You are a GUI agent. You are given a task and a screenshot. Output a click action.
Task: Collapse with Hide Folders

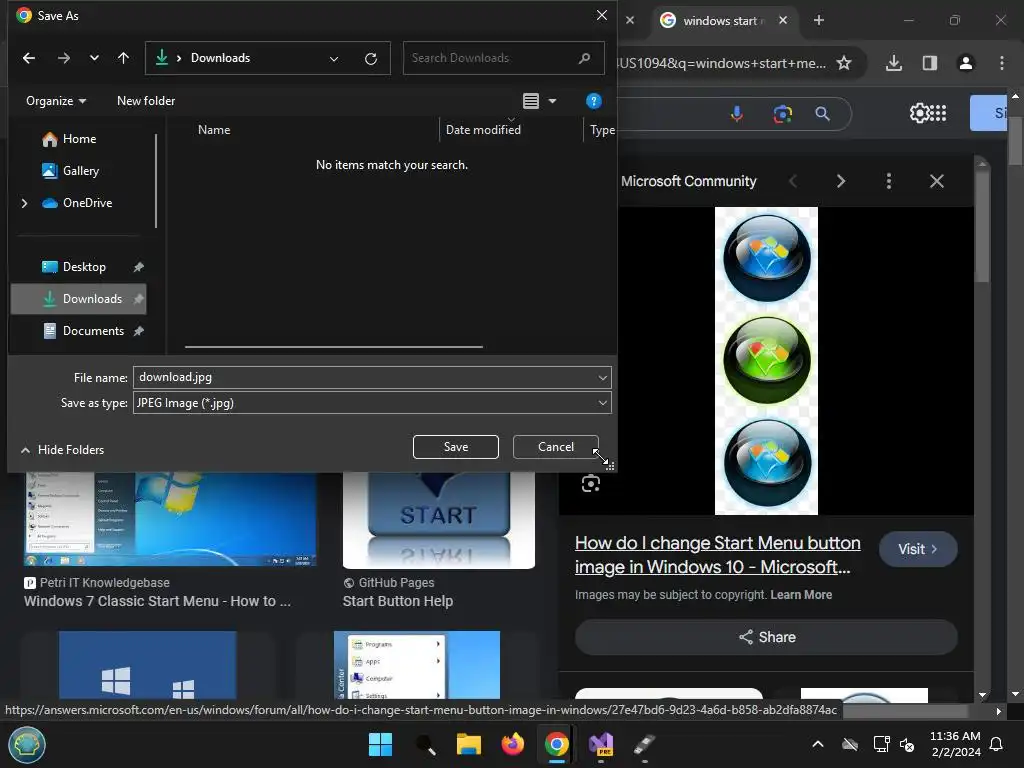coord(63,449)
